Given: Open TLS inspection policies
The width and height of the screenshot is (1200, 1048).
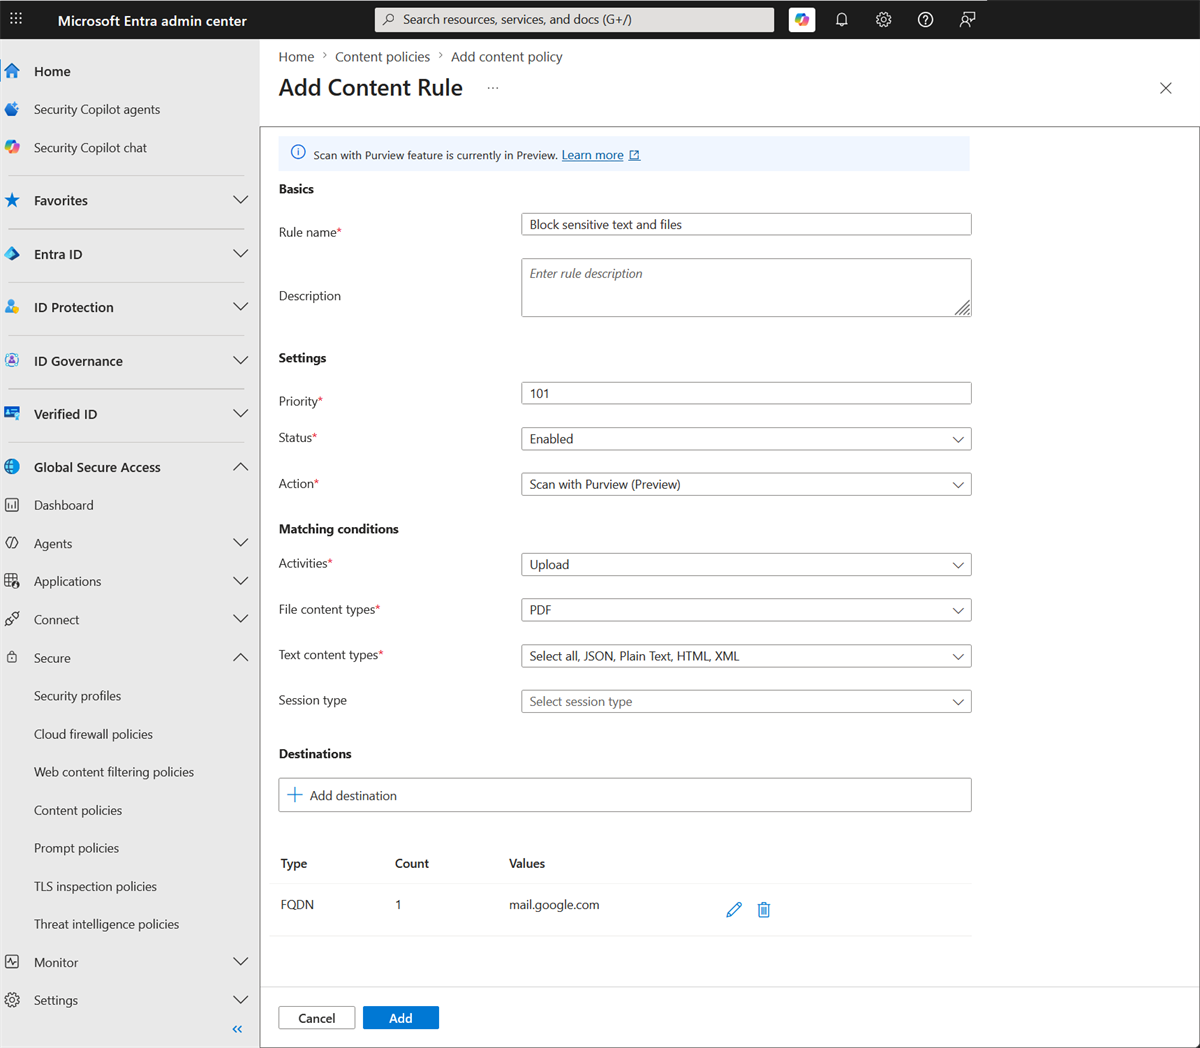Looking at the screenshot, I should click(x=95, y=886).
